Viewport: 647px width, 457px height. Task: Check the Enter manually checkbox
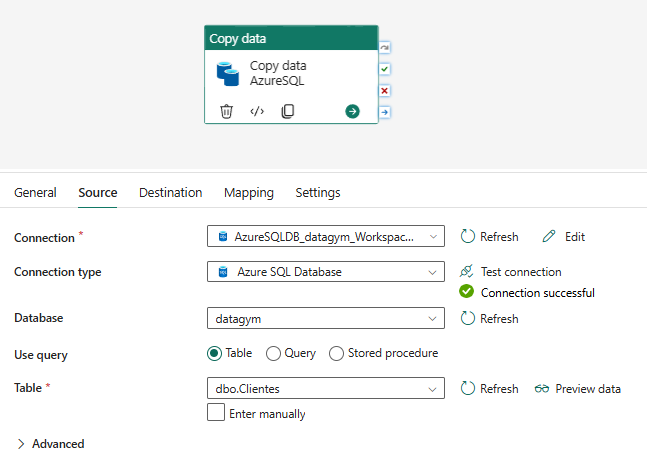pyautogui.click(x=216, y=412)
